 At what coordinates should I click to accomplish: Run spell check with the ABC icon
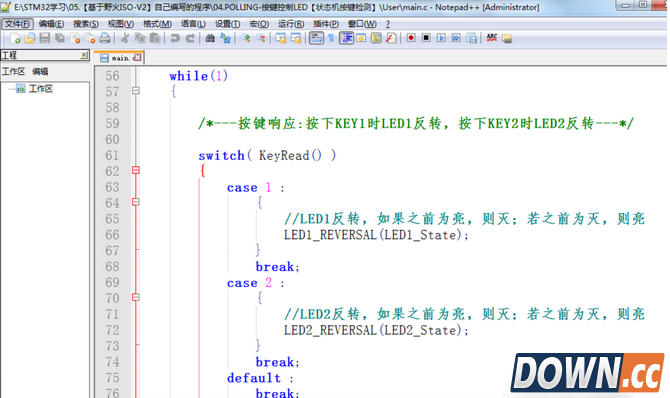tap(491, 38)
